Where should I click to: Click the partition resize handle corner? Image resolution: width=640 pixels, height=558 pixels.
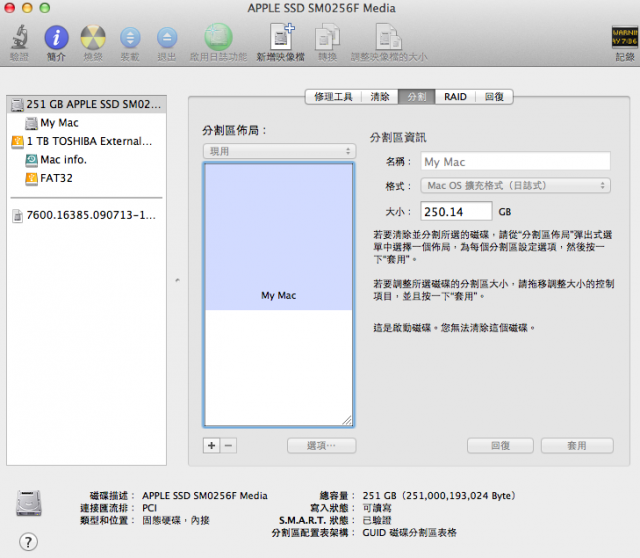point(347,420)
